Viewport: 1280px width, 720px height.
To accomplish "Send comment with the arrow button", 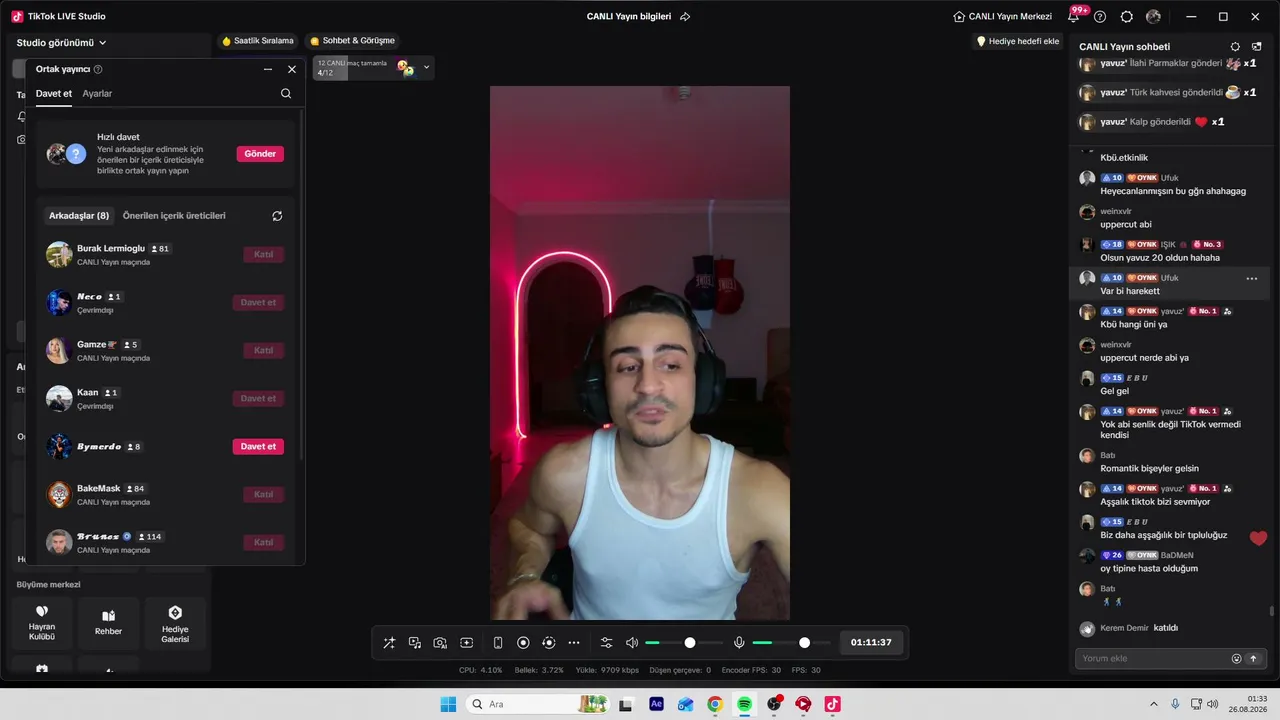I will pyautogui.click(x=1253, y=658).
